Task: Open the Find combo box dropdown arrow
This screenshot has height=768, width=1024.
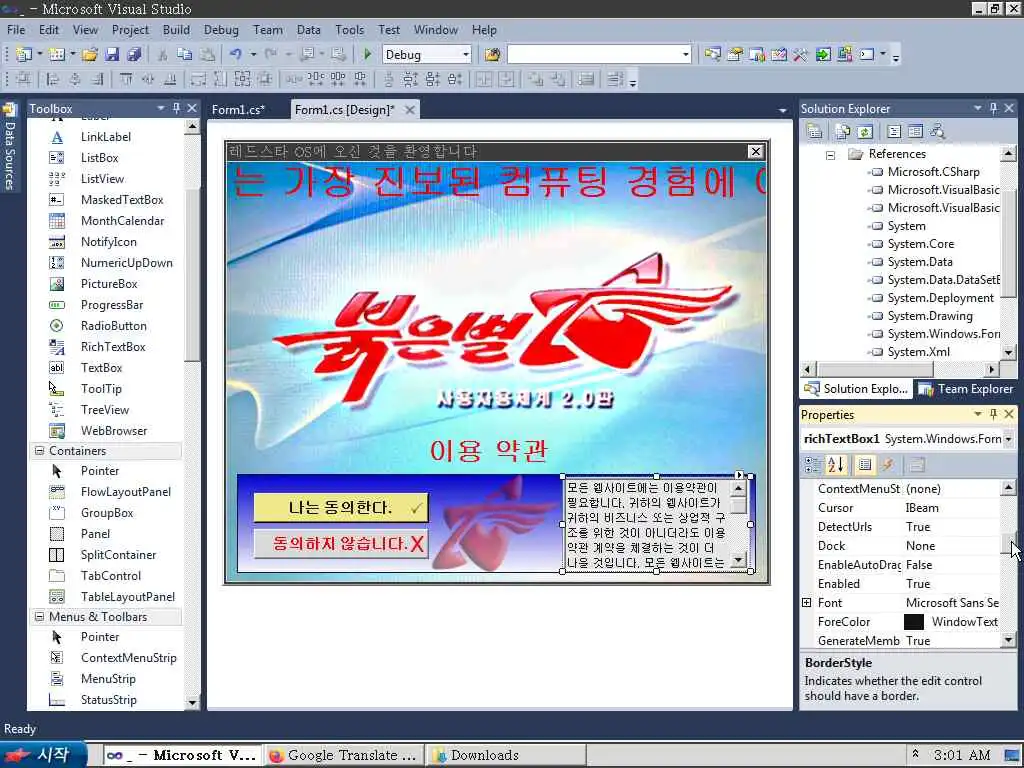Action: [686, 55]
